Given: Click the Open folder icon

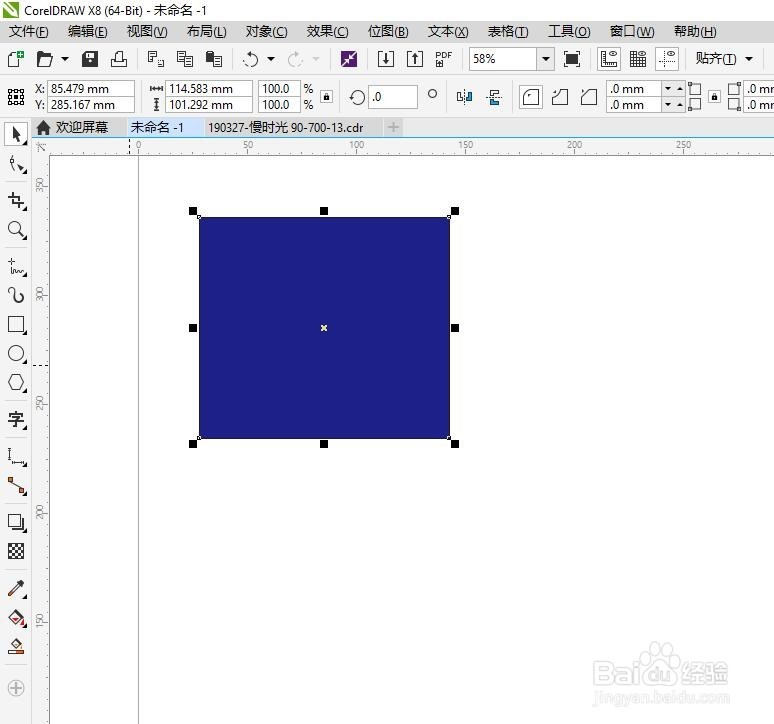Looking at the screenshot, I should (x=45, y=59).
